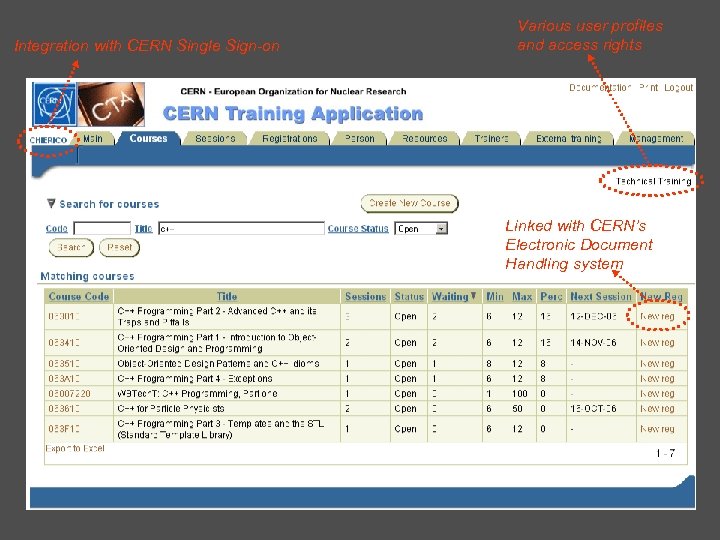This screenshot has width=720, height=540.
Task: Click New reg for WBTechT C++ Programming
Action: [x=657, y=394]
